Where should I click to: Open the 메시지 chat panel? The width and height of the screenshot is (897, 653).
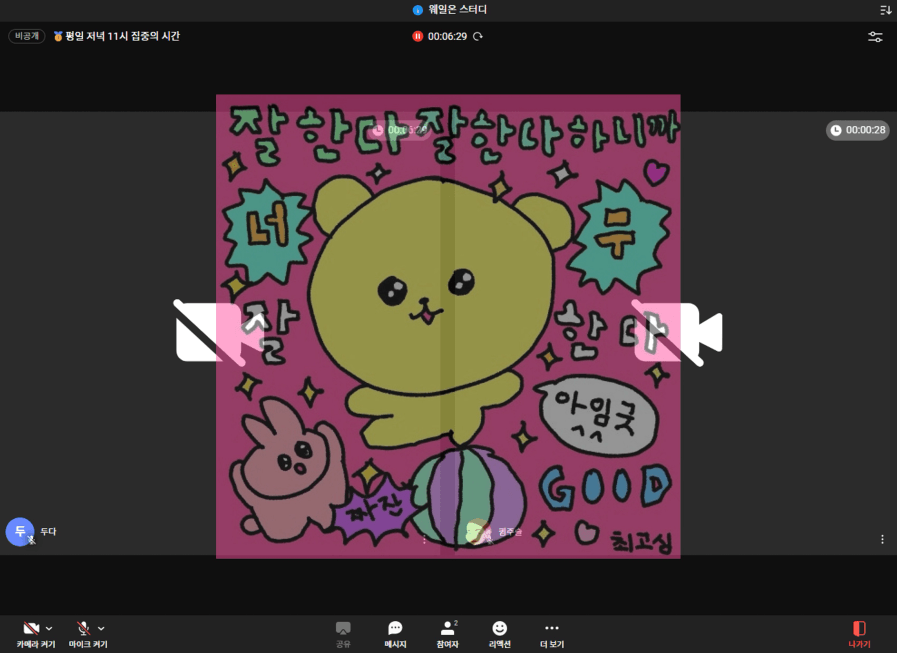(x=395, y=633)
